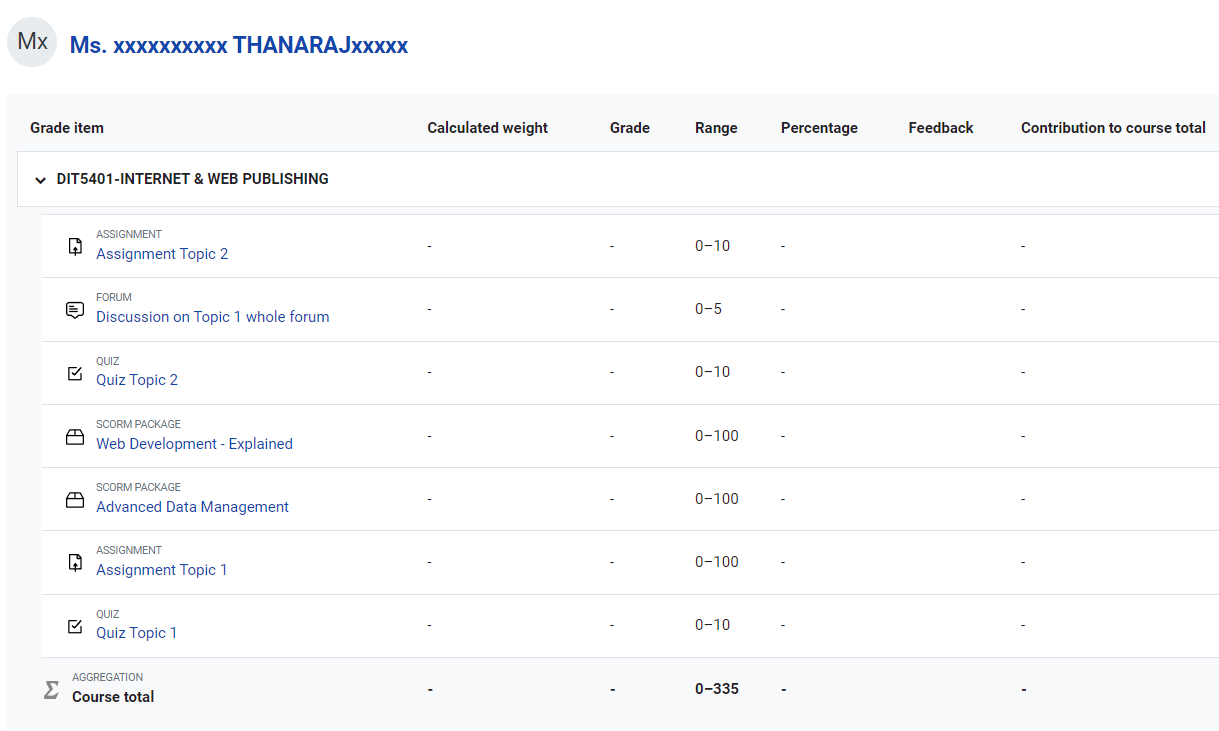
Task: Open Assignment Topic 2 link
Action: click(x=162, y=254)
